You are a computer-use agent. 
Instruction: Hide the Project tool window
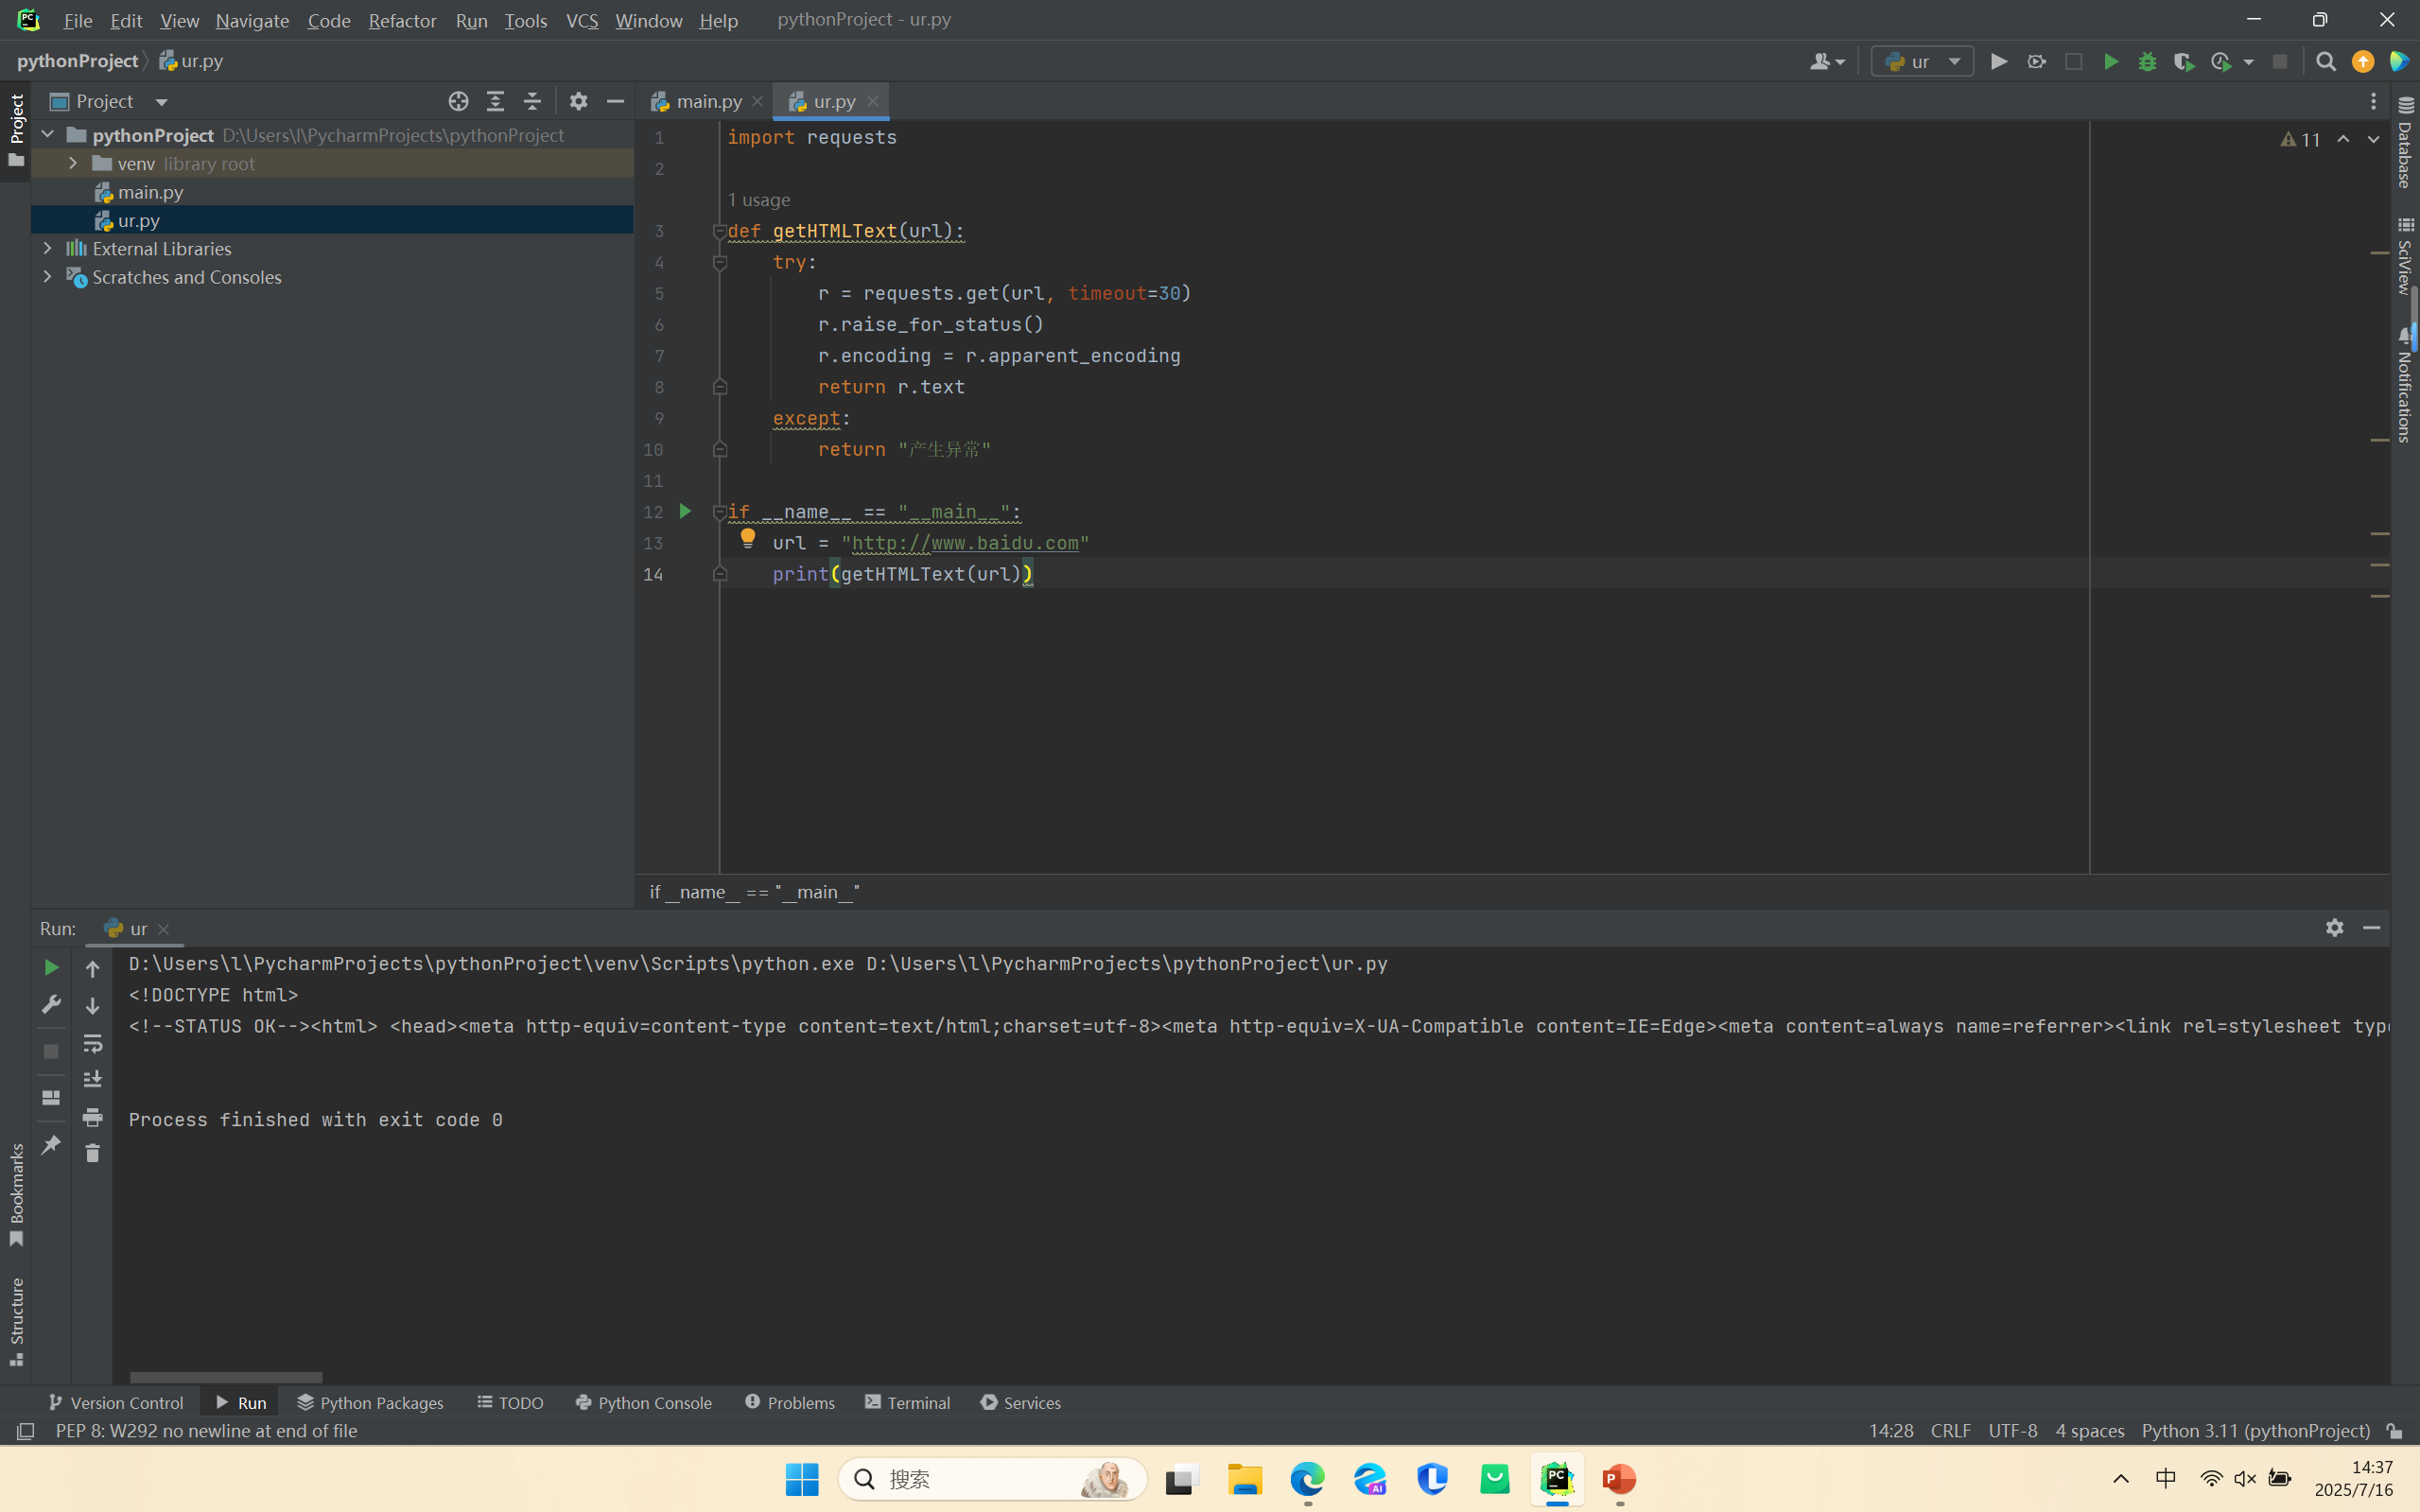tap(615, 101)
